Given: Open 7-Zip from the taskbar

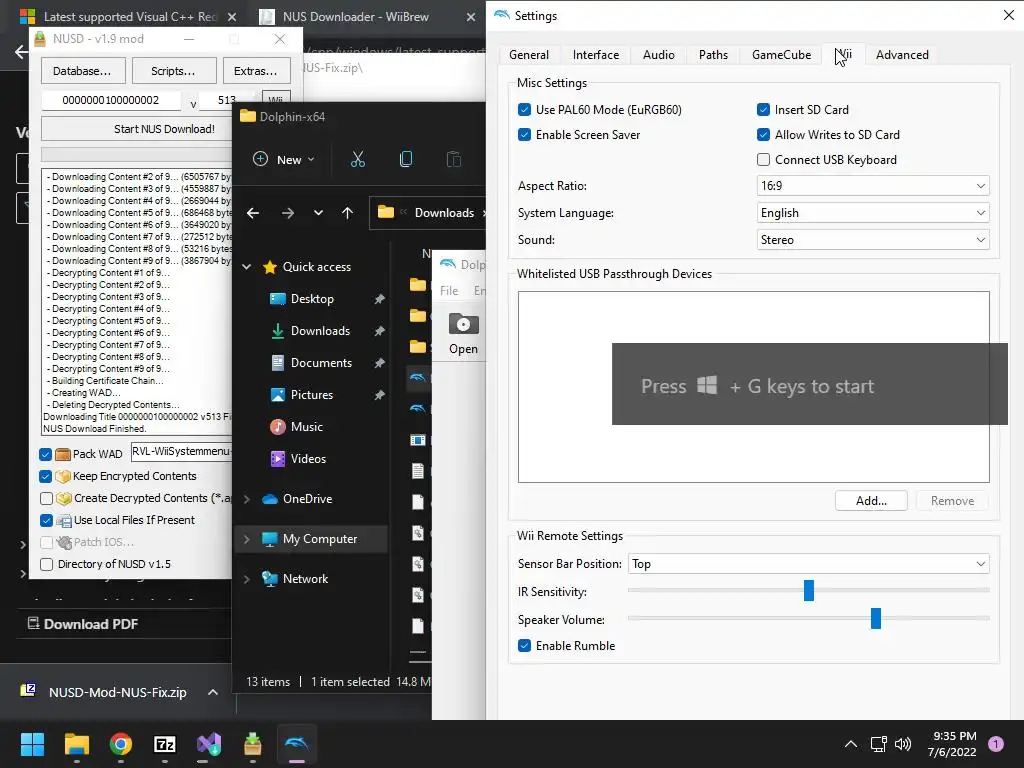Looking at the screenshot, I should click(165, 744).
